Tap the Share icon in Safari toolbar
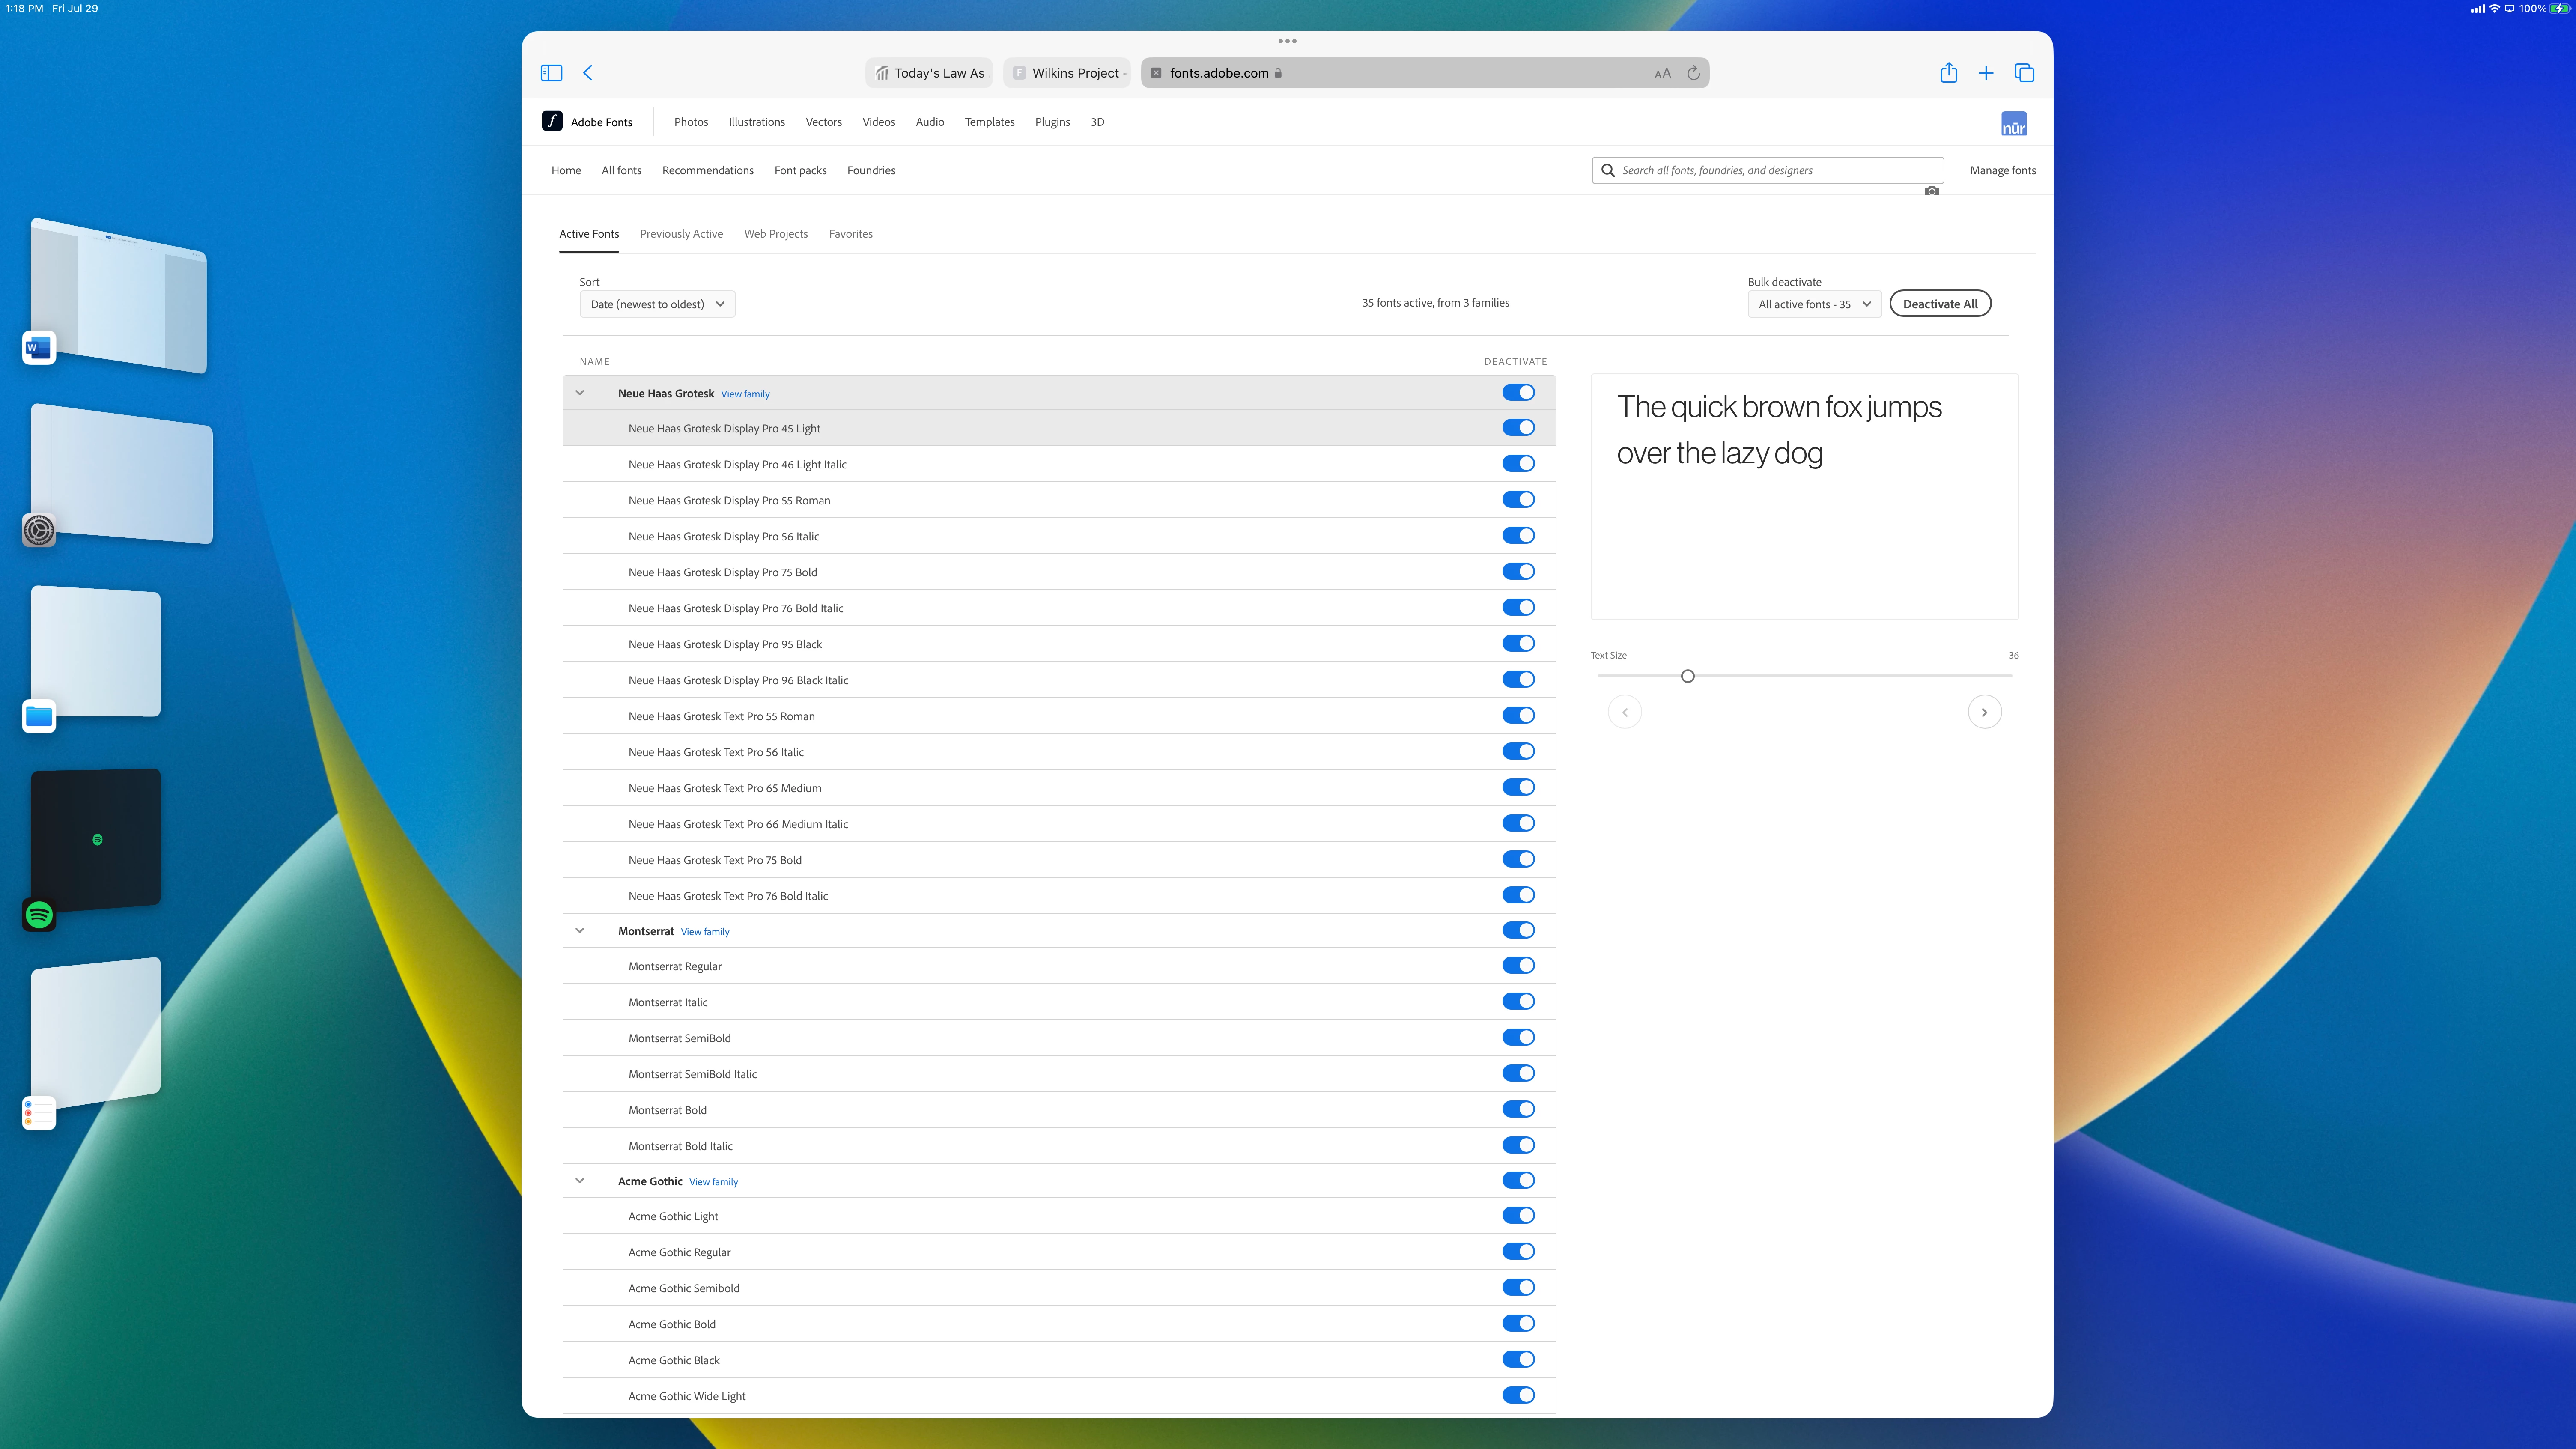Viewport: 2576px width, 1449px height. [x=1948, y=73]
